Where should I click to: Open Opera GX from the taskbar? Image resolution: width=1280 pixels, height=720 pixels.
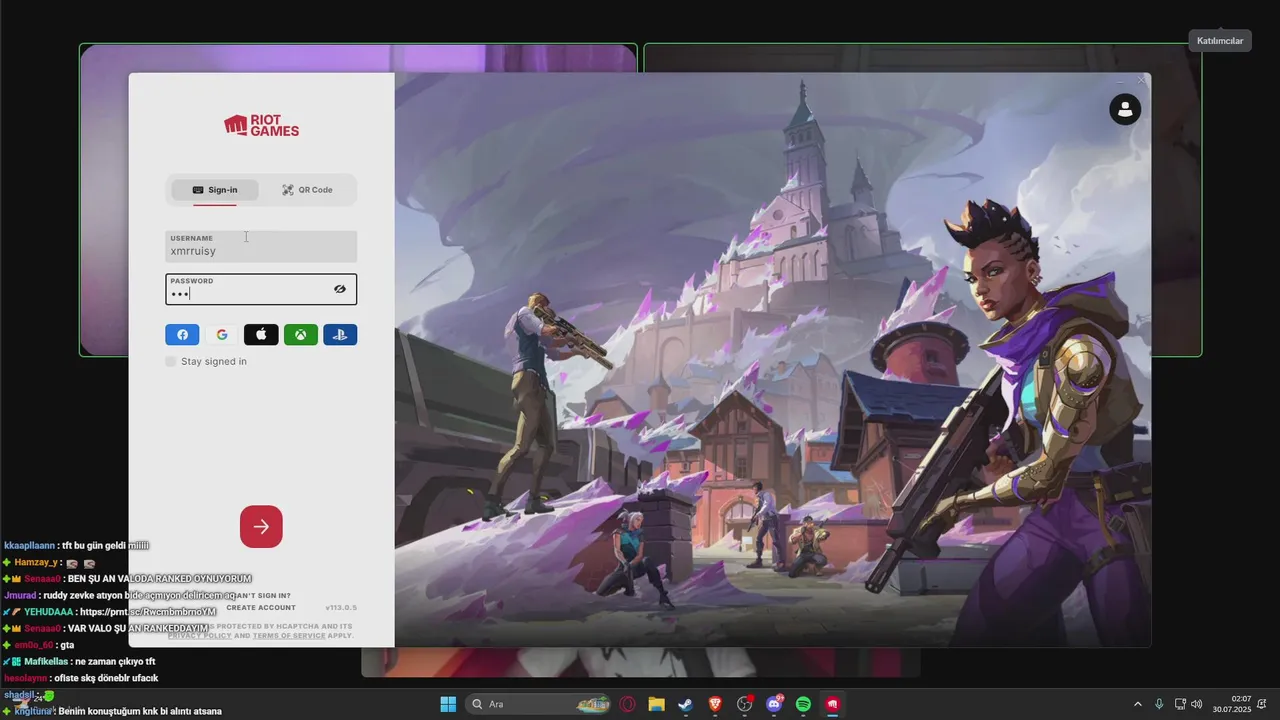[x=628, y=704]
